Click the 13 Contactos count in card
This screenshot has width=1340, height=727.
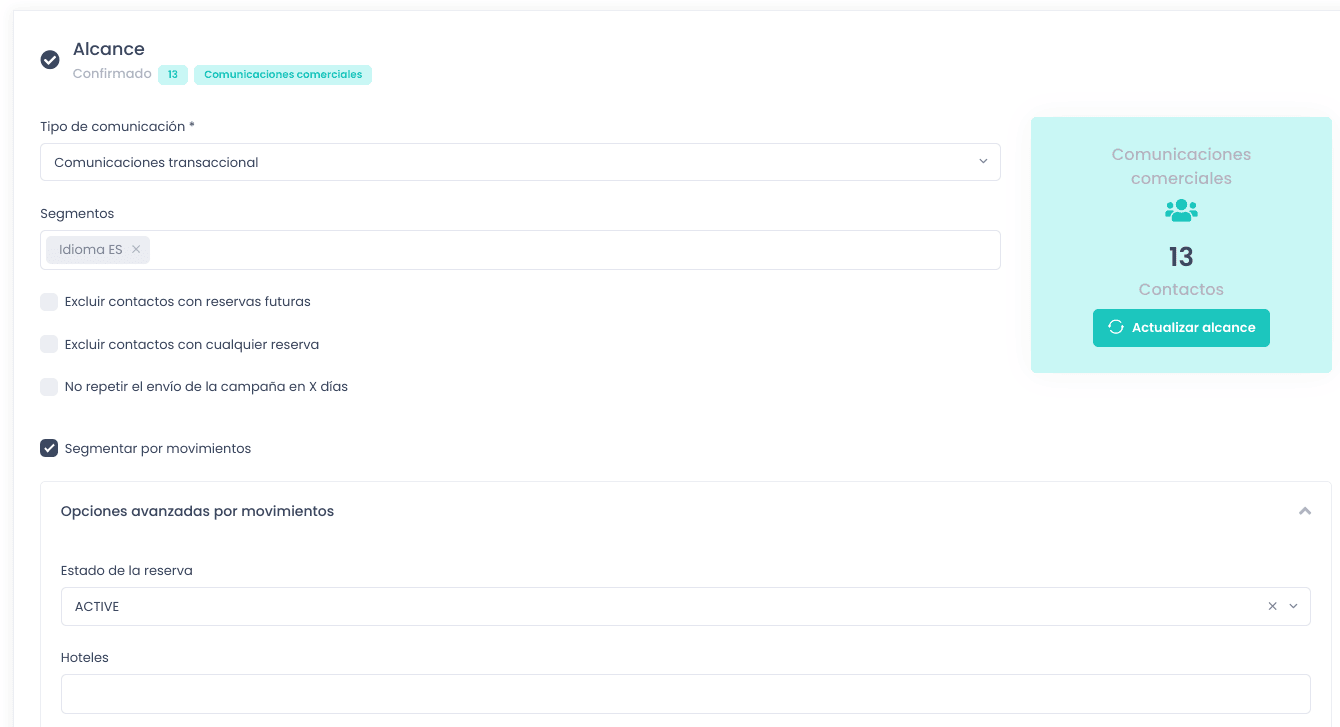[1181, 257]
